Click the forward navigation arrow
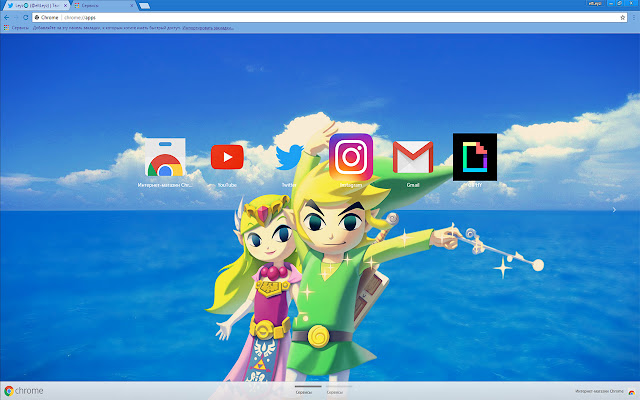 coord(16,18)
